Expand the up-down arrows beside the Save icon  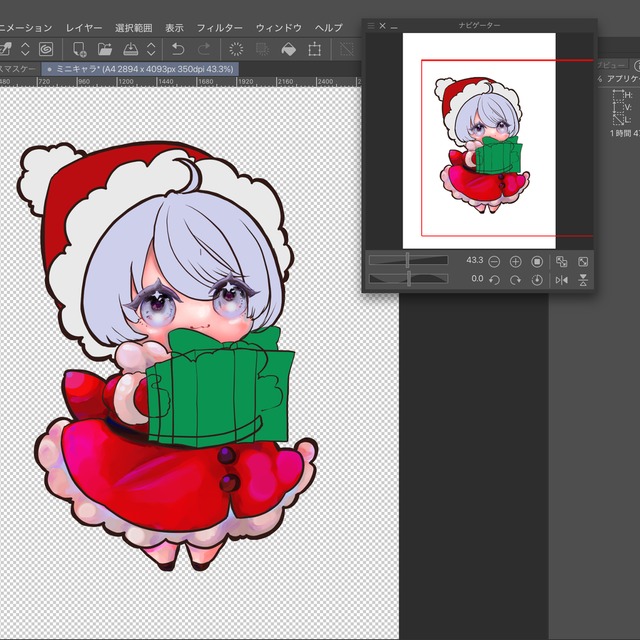[x=151, y=48]
